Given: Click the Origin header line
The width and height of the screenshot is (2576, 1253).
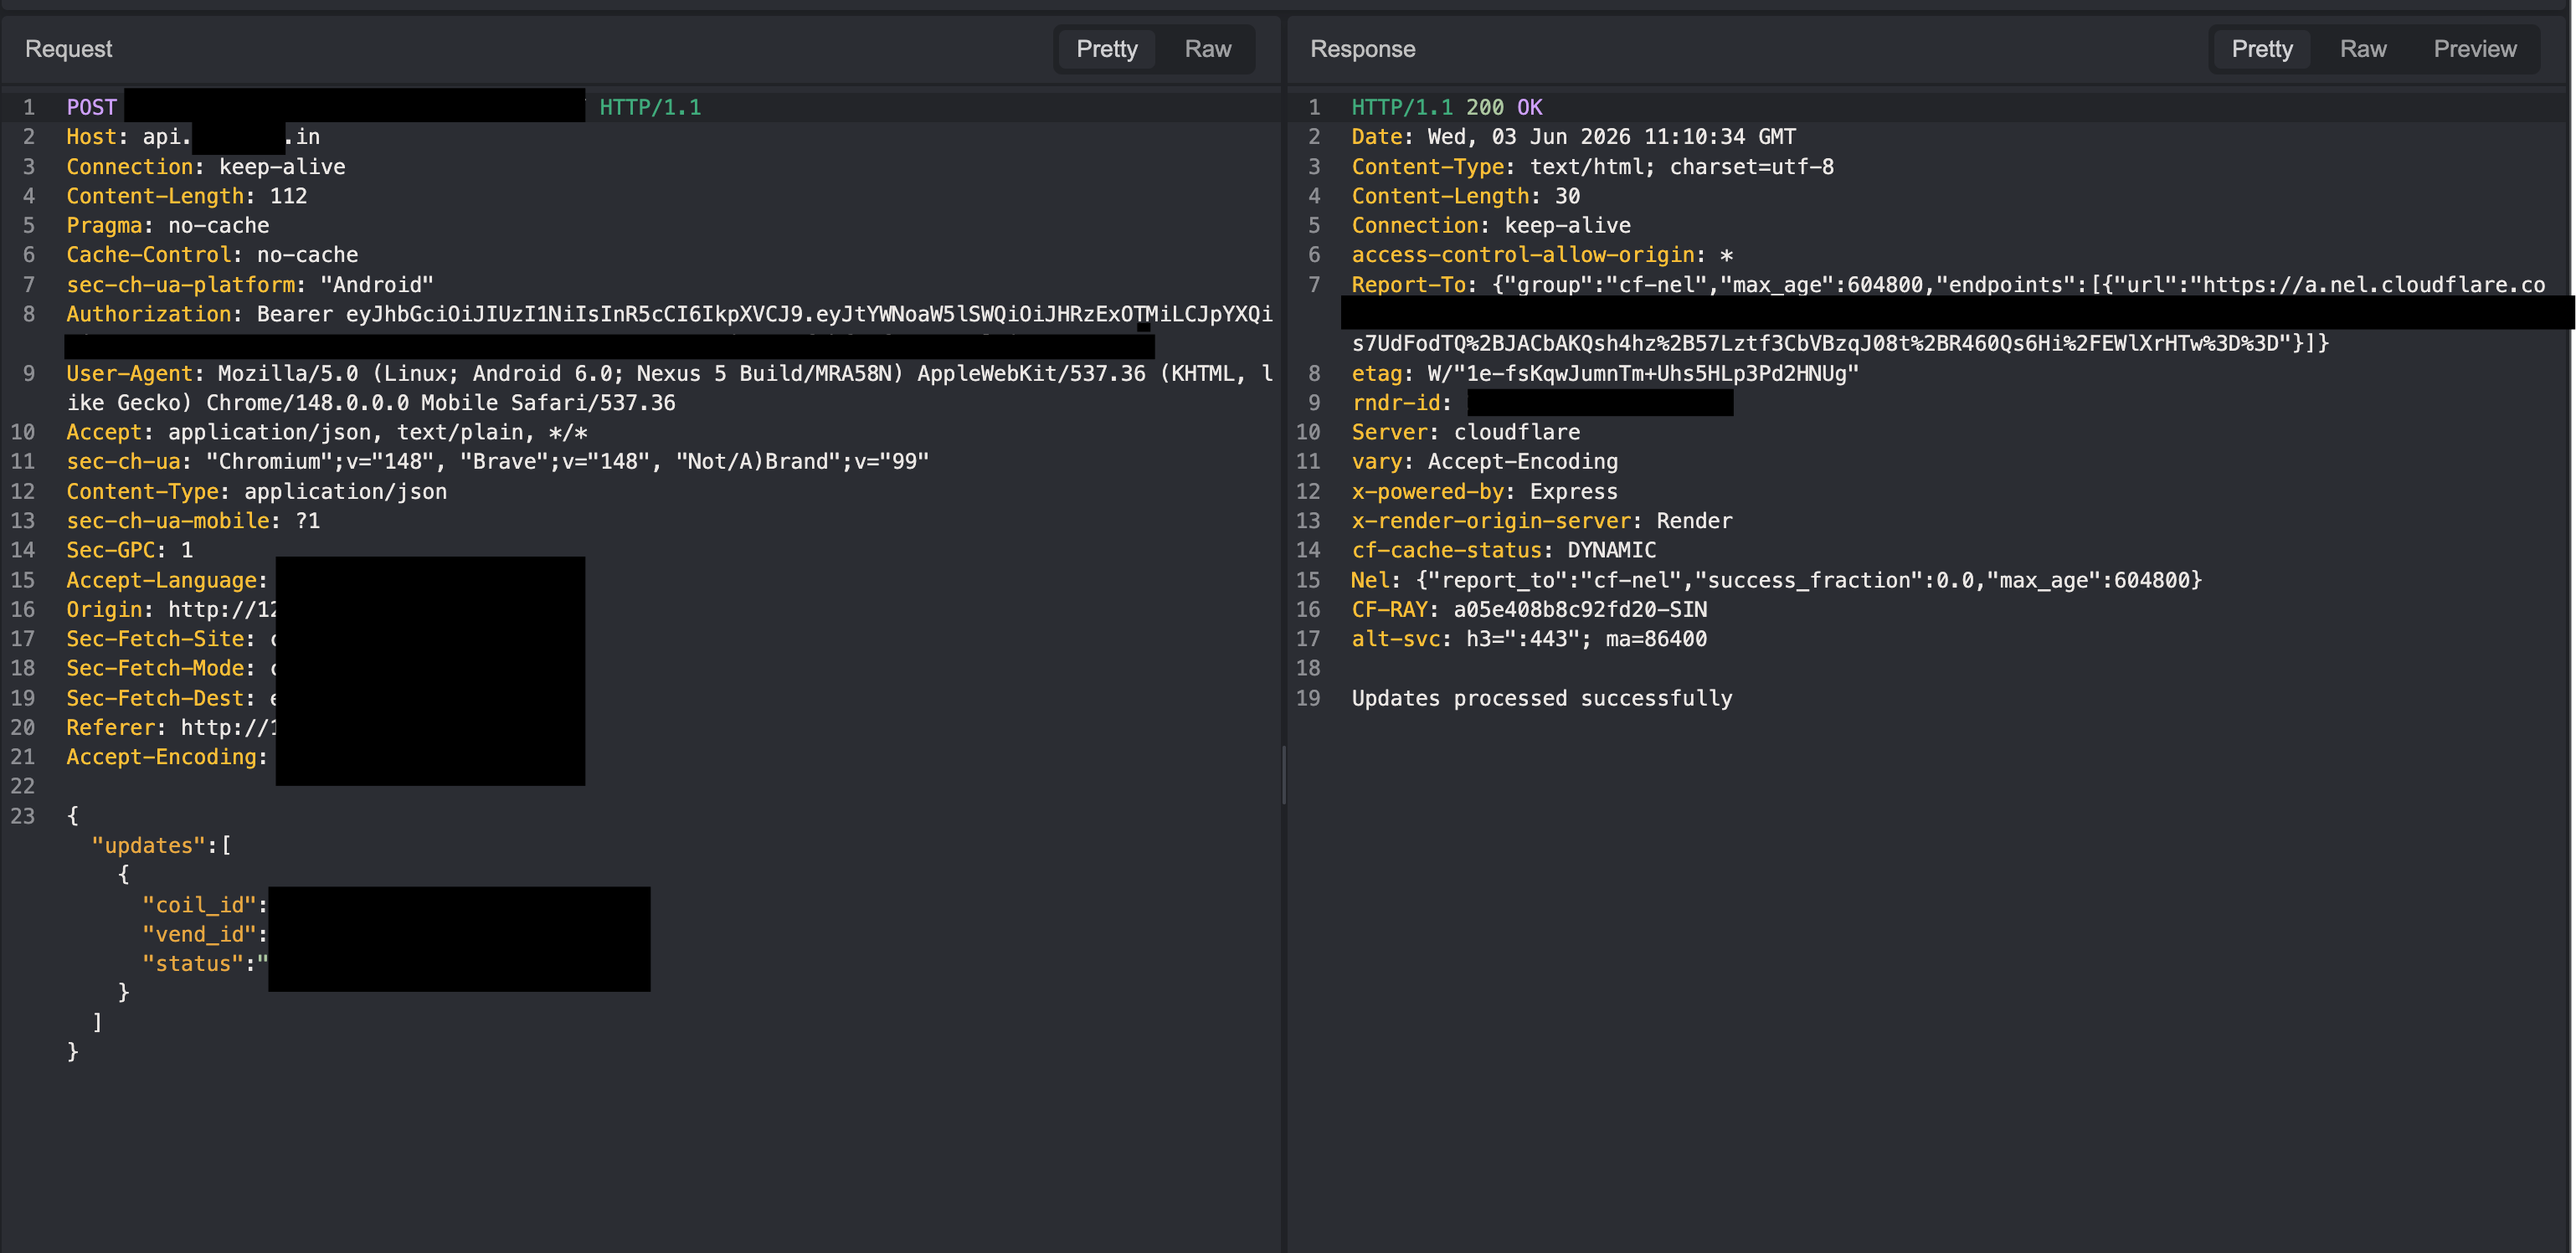Looking at the screenshot, I should tap(171, 609).
